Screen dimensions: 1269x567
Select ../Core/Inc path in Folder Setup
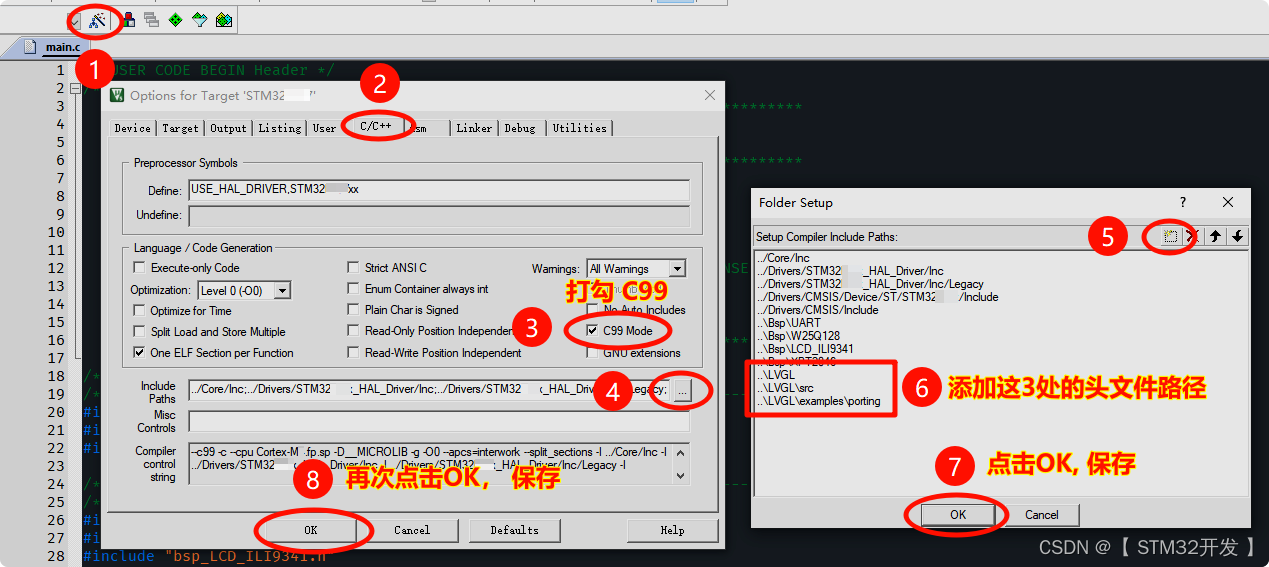coord(783,258)
